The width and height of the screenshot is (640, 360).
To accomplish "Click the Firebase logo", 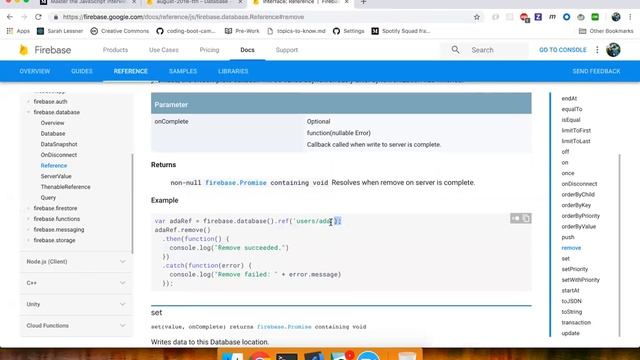I will [45, 50].
